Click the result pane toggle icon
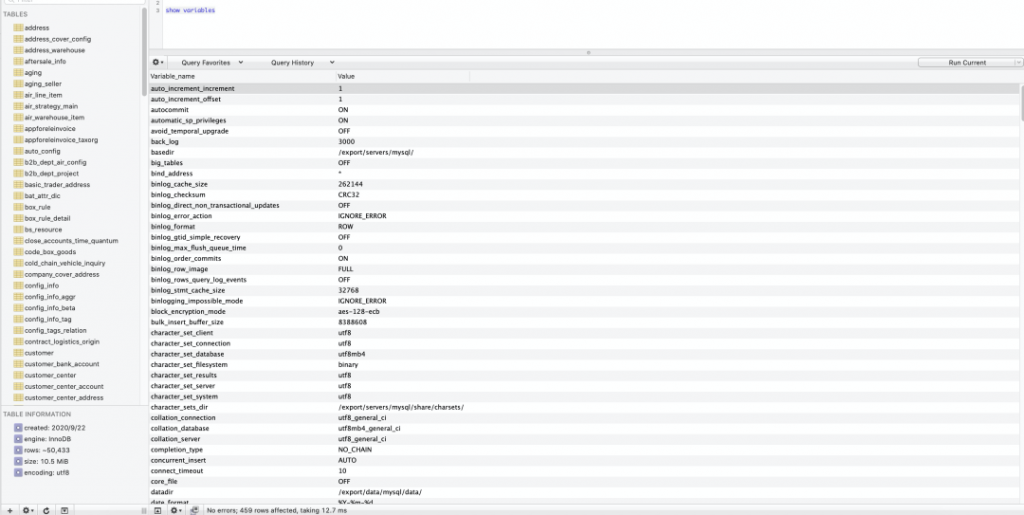The image size is (1024, 515). click(x=158, y=510)
